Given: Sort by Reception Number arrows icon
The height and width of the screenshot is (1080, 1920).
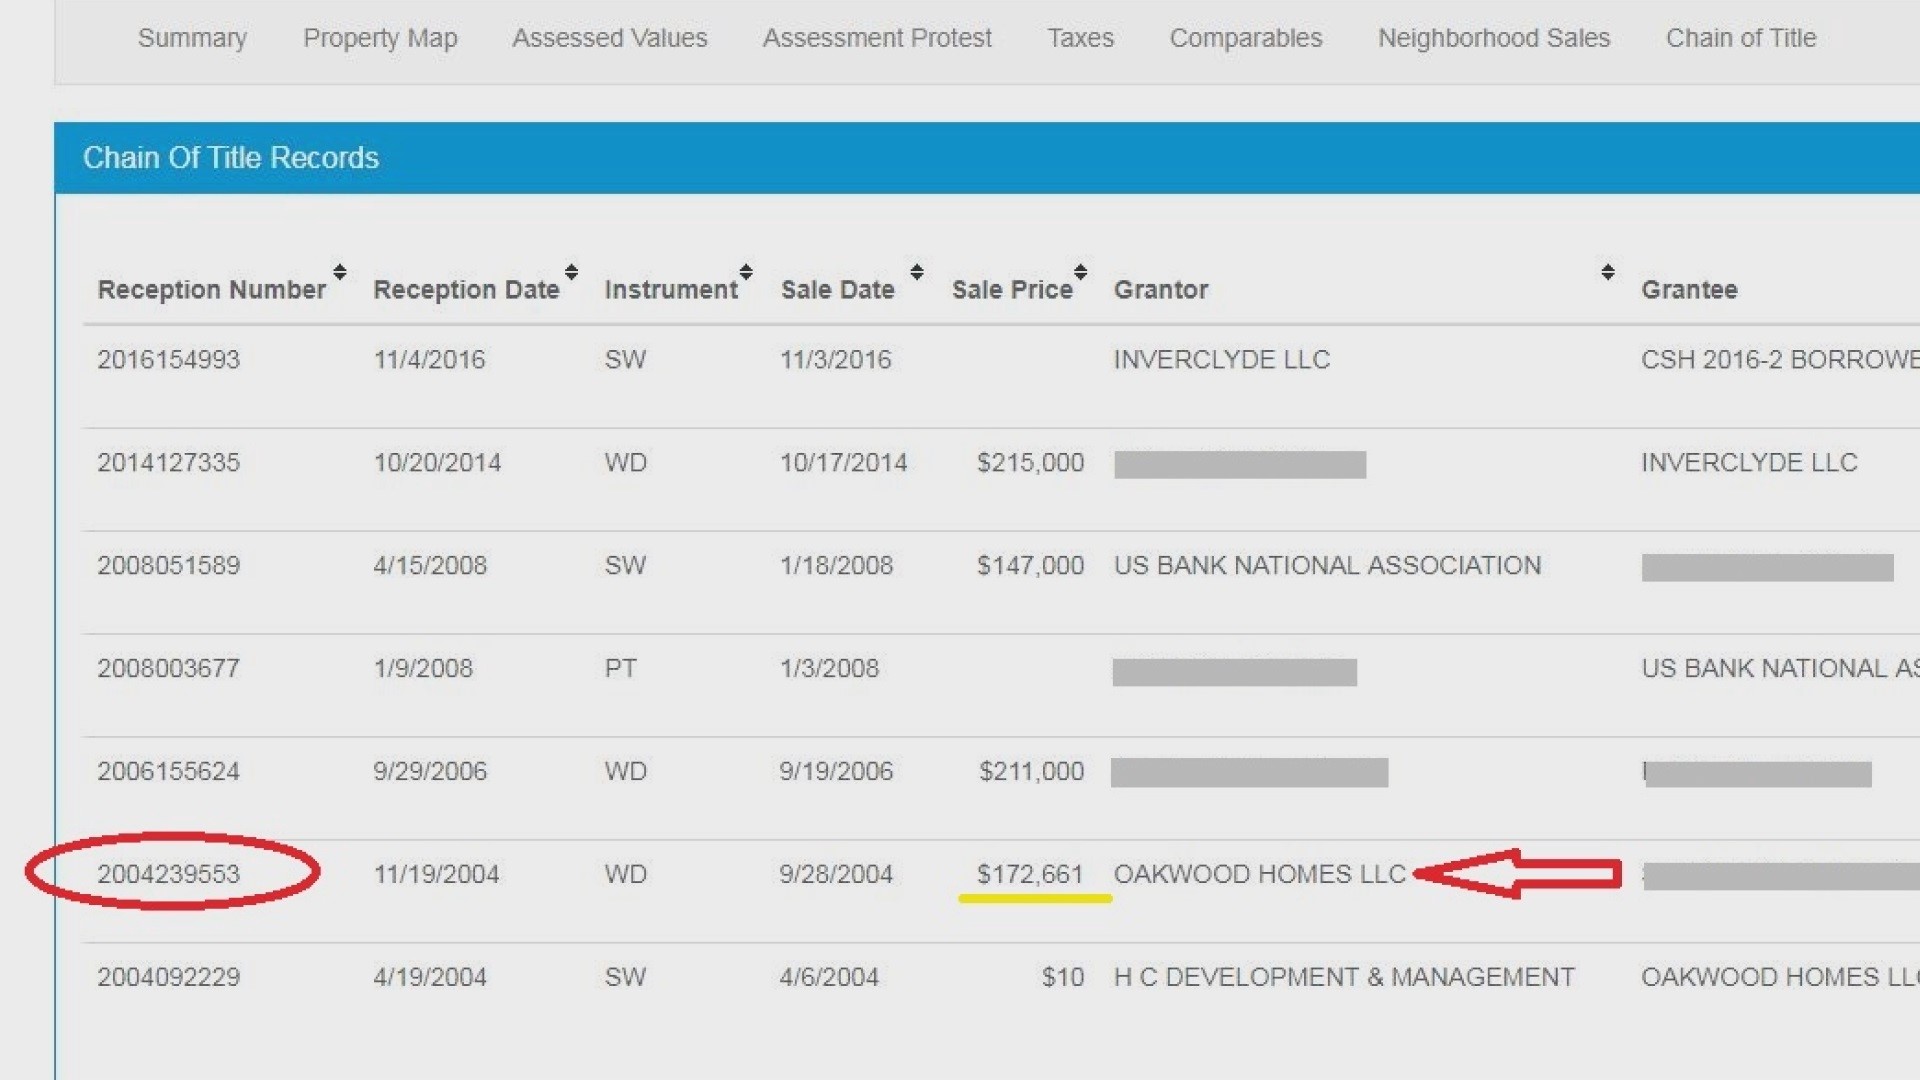Looking at the screenshot, I should tap(340, 272).
